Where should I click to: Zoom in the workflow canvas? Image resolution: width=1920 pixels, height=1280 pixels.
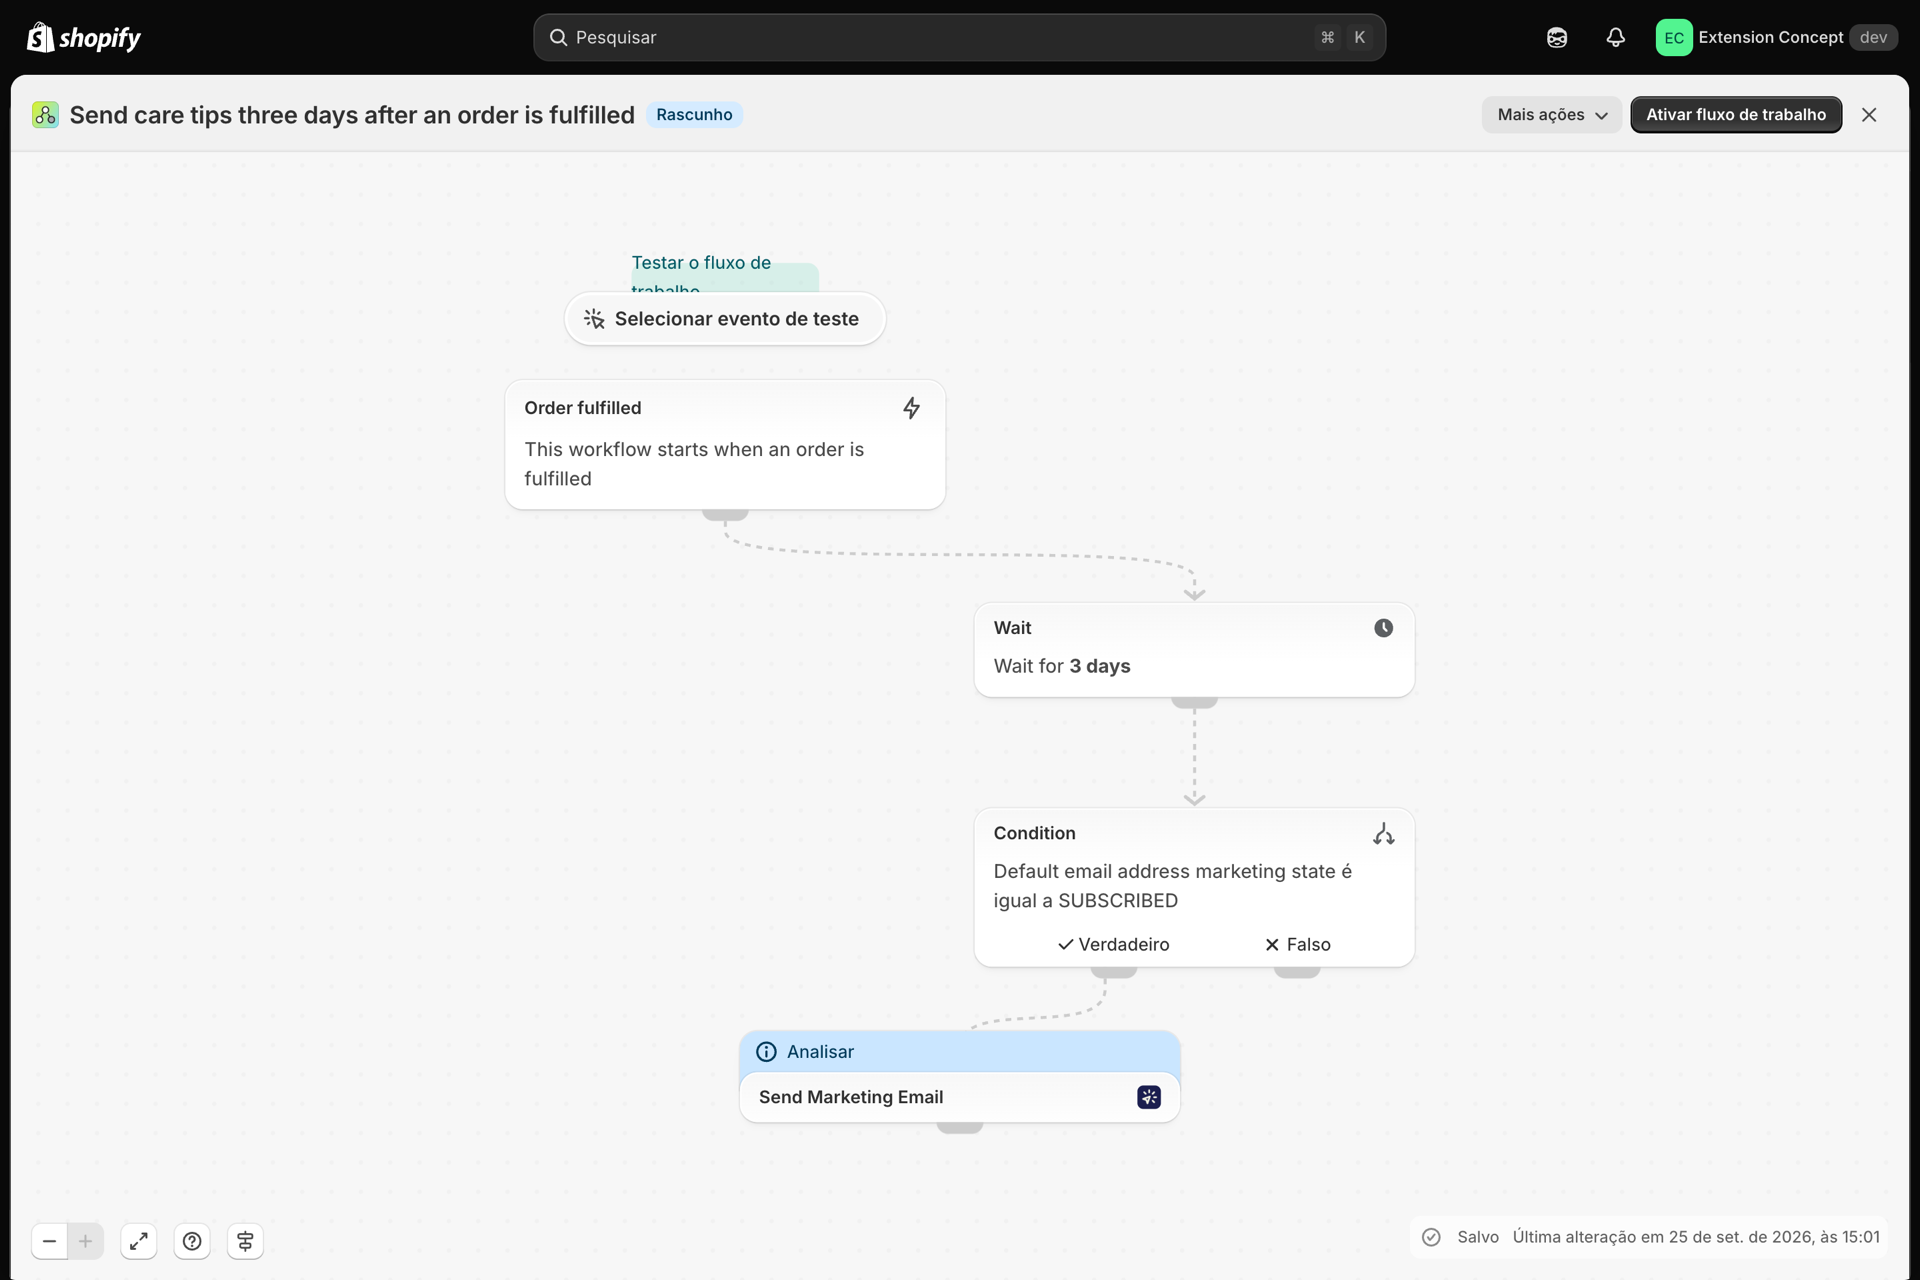tap(86, 1241)
